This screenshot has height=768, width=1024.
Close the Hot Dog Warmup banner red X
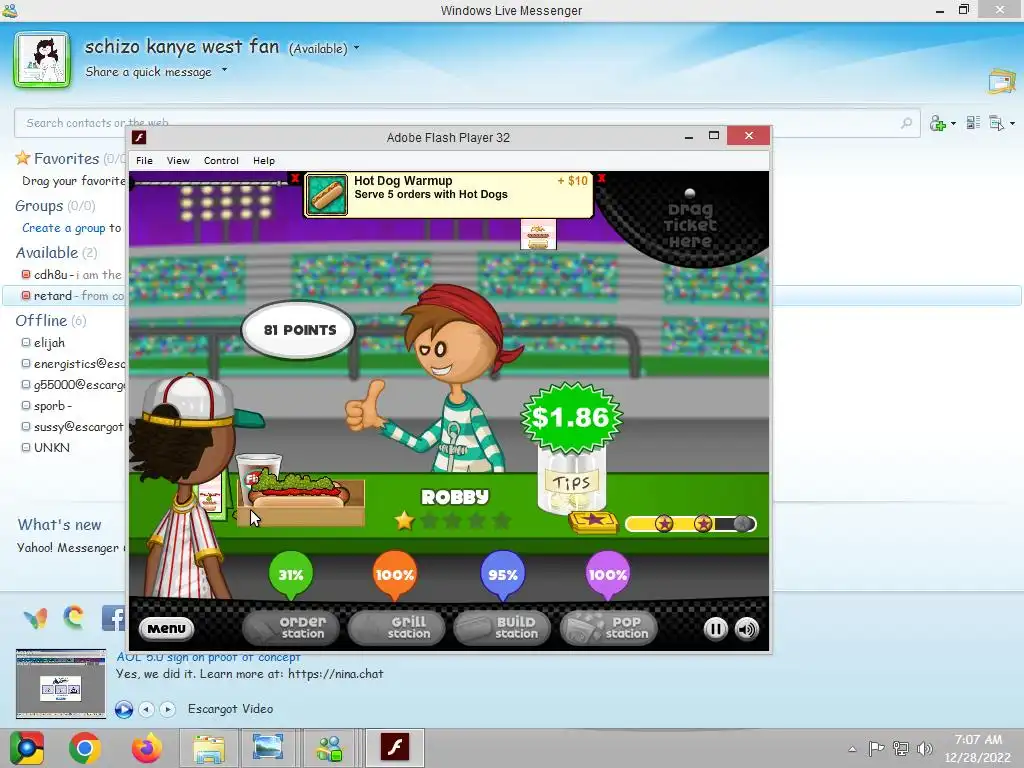click(601, 178)
